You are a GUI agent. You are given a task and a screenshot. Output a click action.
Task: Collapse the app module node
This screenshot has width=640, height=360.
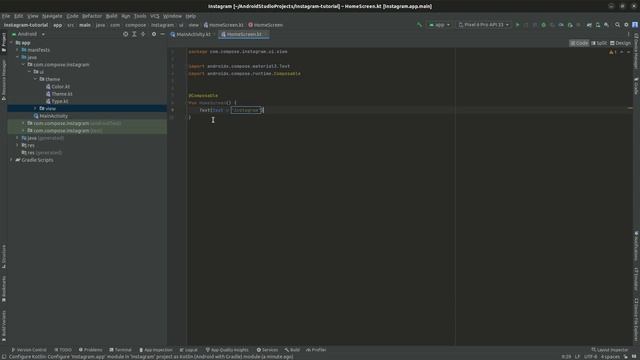(x=11, y=42)
